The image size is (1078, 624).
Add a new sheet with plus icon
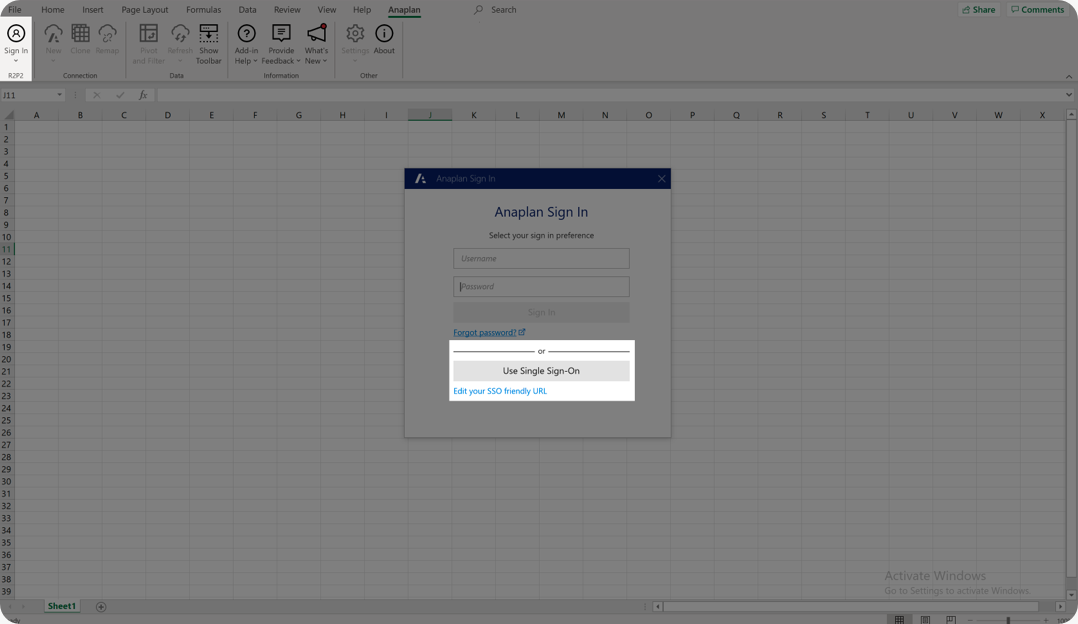tap(101, 606)
